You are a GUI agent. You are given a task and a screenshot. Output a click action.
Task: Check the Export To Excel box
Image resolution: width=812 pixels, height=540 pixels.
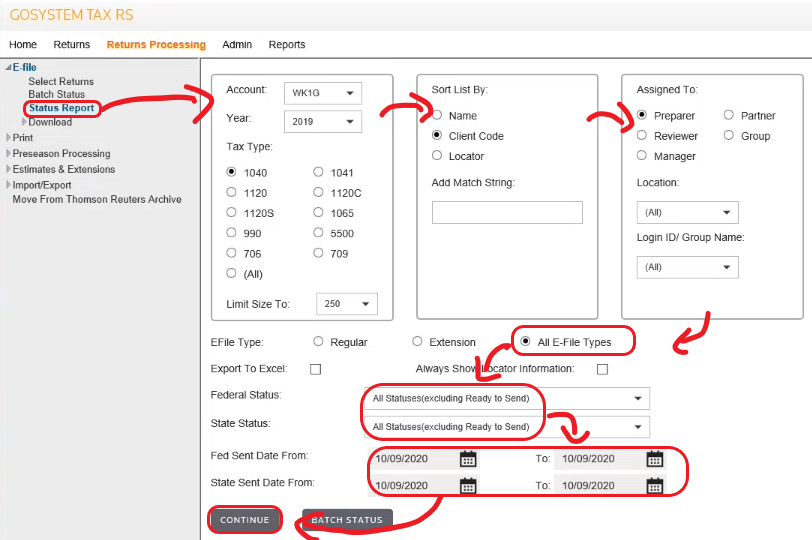[315, 369]
